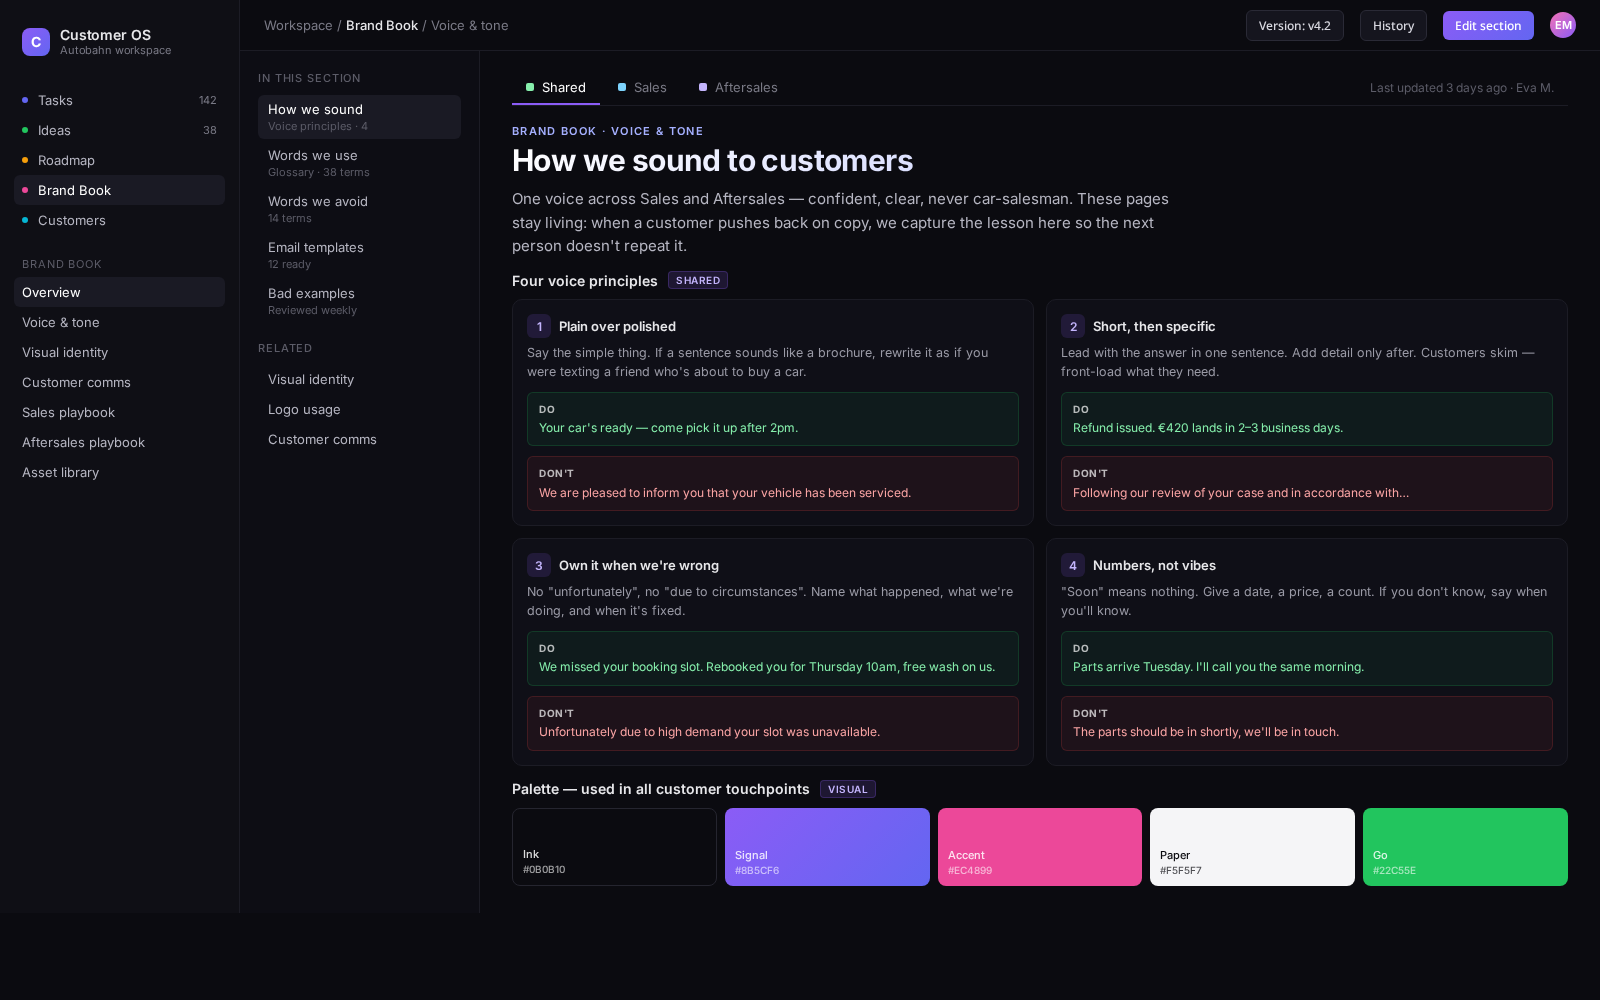Open Email templates section

359,255
